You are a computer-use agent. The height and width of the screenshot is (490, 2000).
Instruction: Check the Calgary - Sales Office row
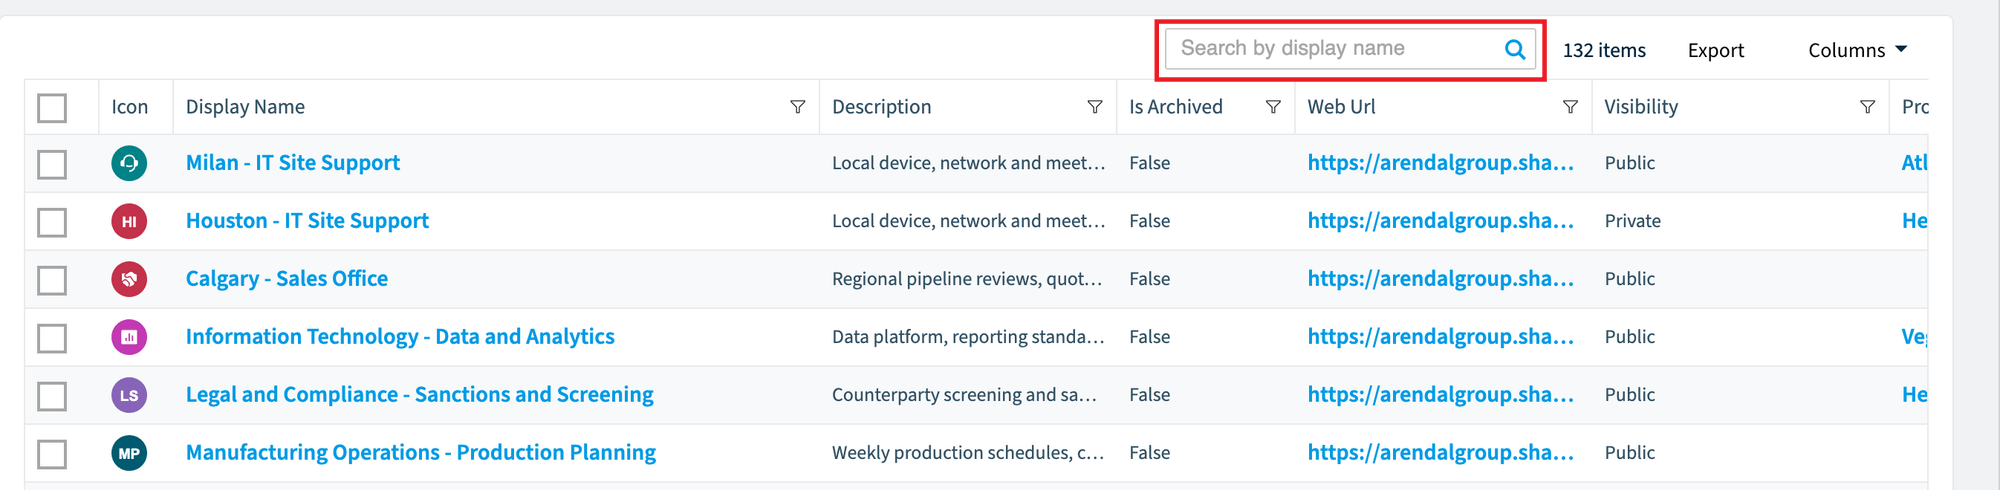[x=52, y=280]
